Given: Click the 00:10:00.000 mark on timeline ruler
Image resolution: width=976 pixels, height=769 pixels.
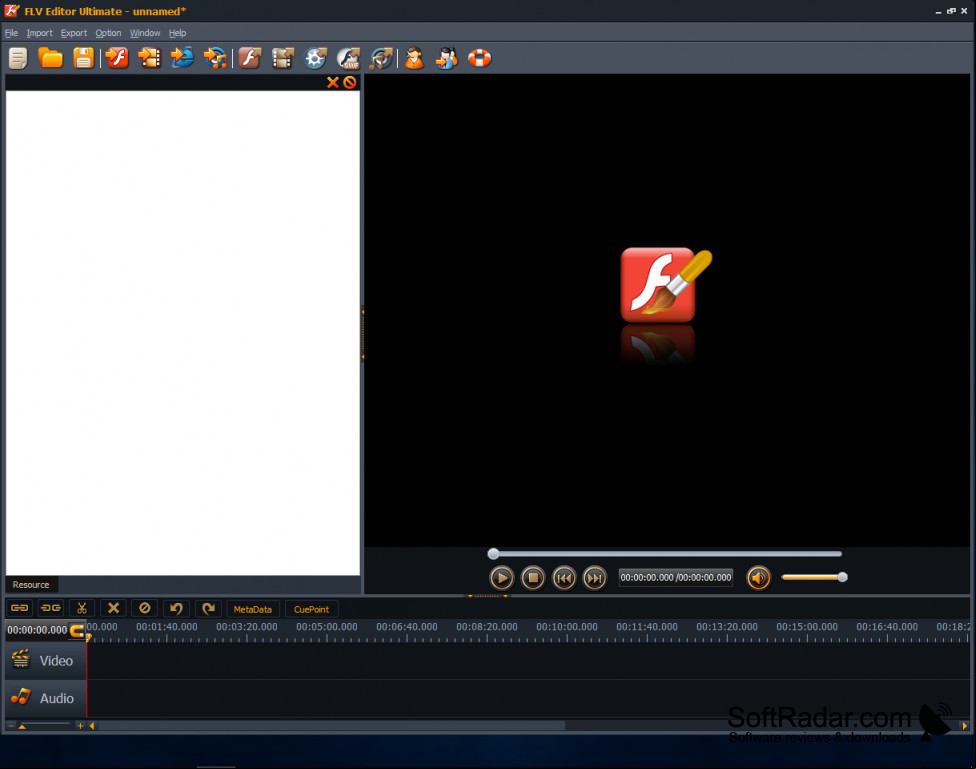Looking at the screenshot, I should point(567,627).
